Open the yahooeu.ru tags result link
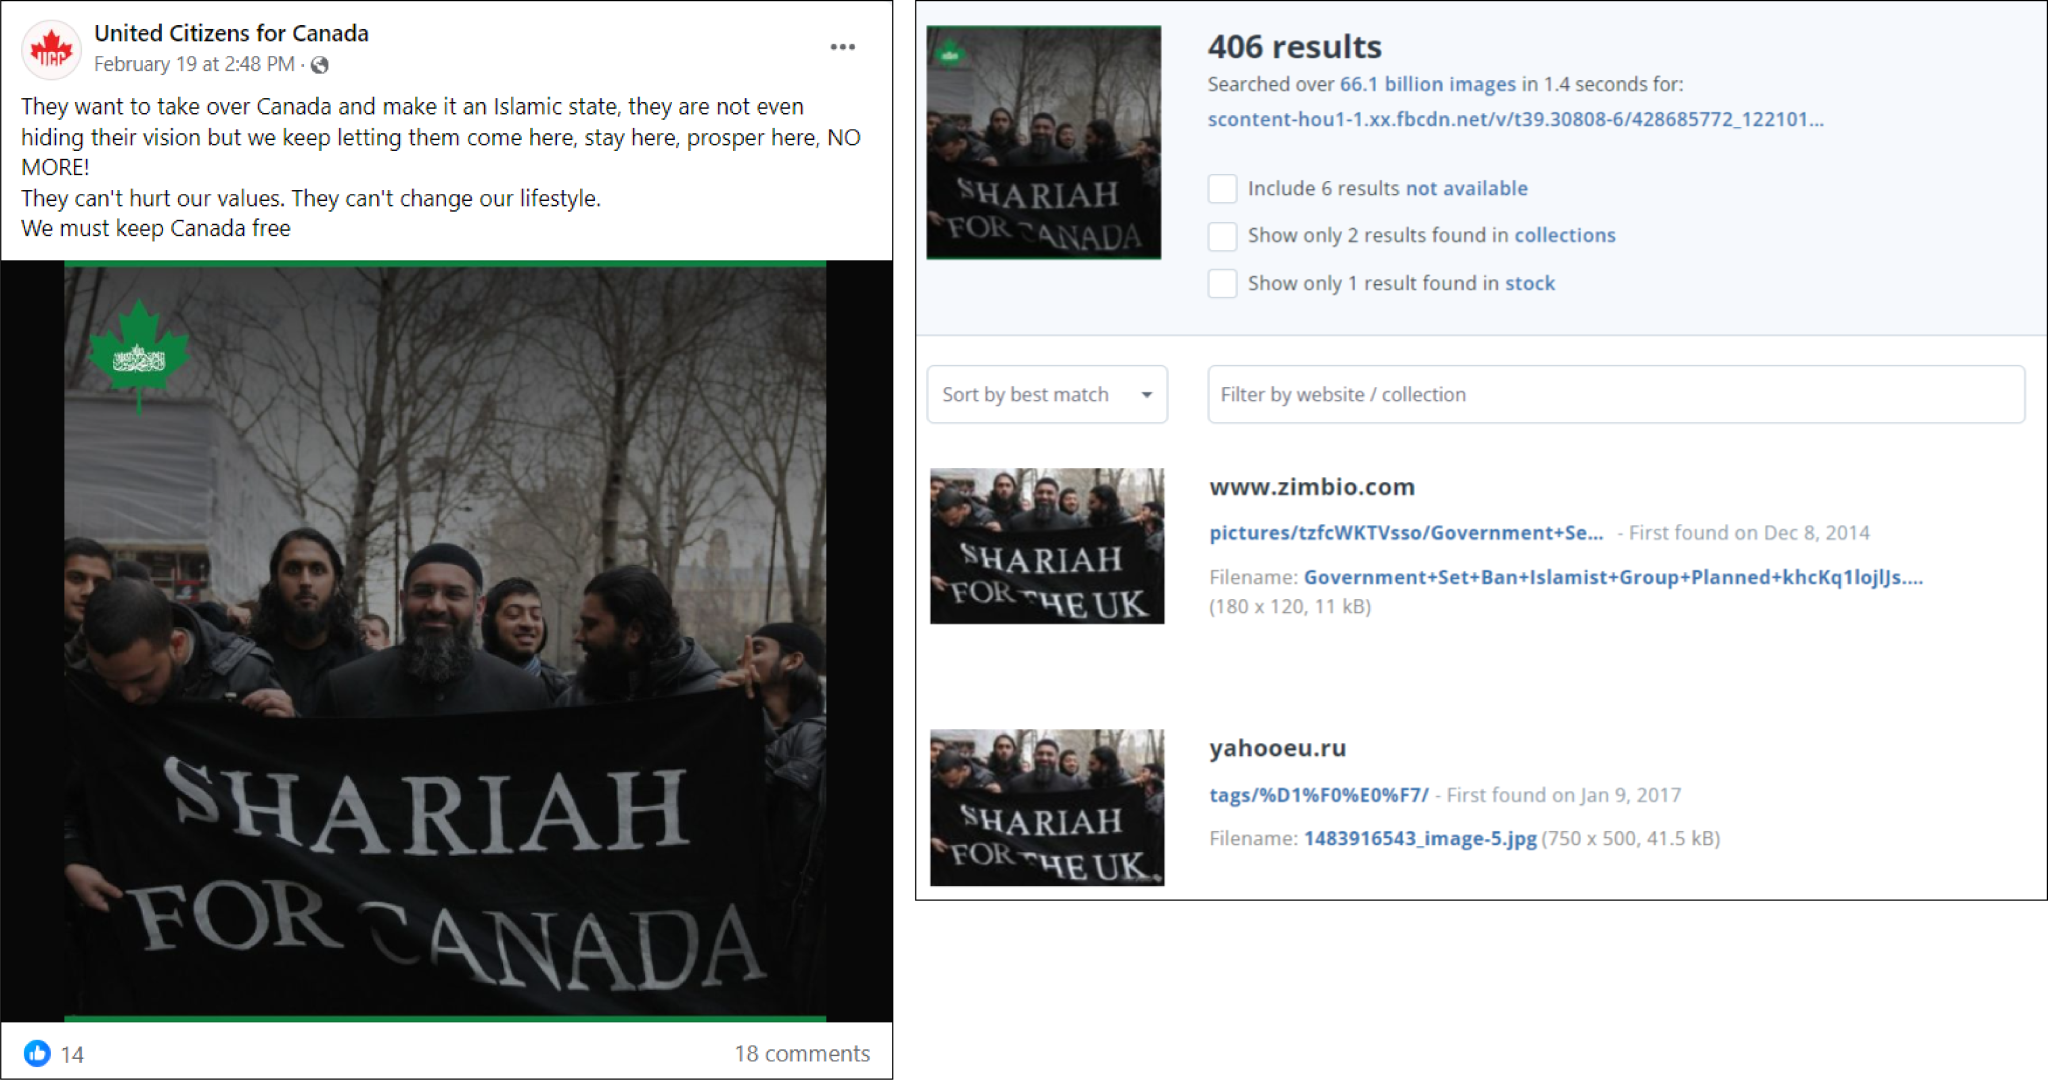This screenshot has height=1080, width=2048. point(1318,795)
